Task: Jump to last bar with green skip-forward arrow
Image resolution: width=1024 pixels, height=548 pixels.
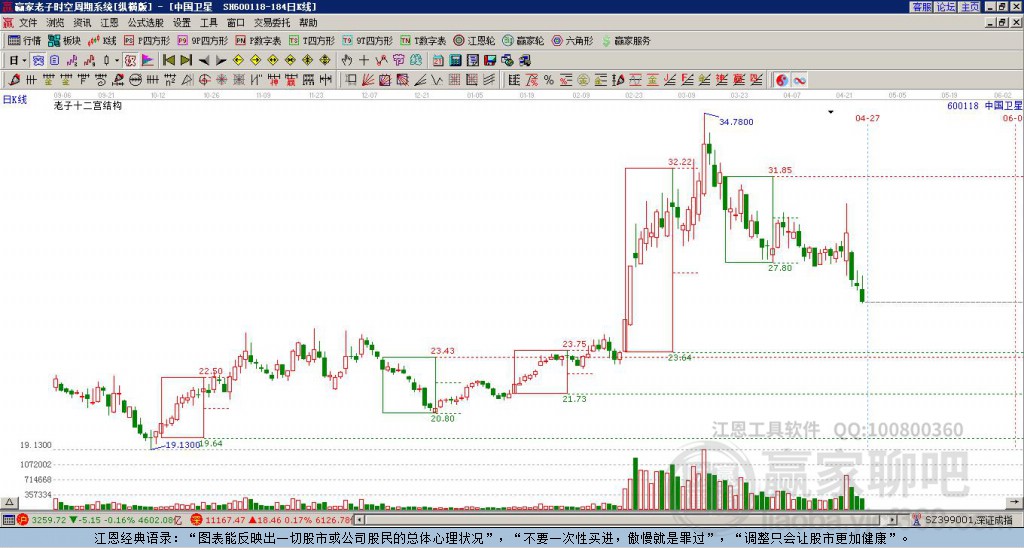Action: [186, 60]
